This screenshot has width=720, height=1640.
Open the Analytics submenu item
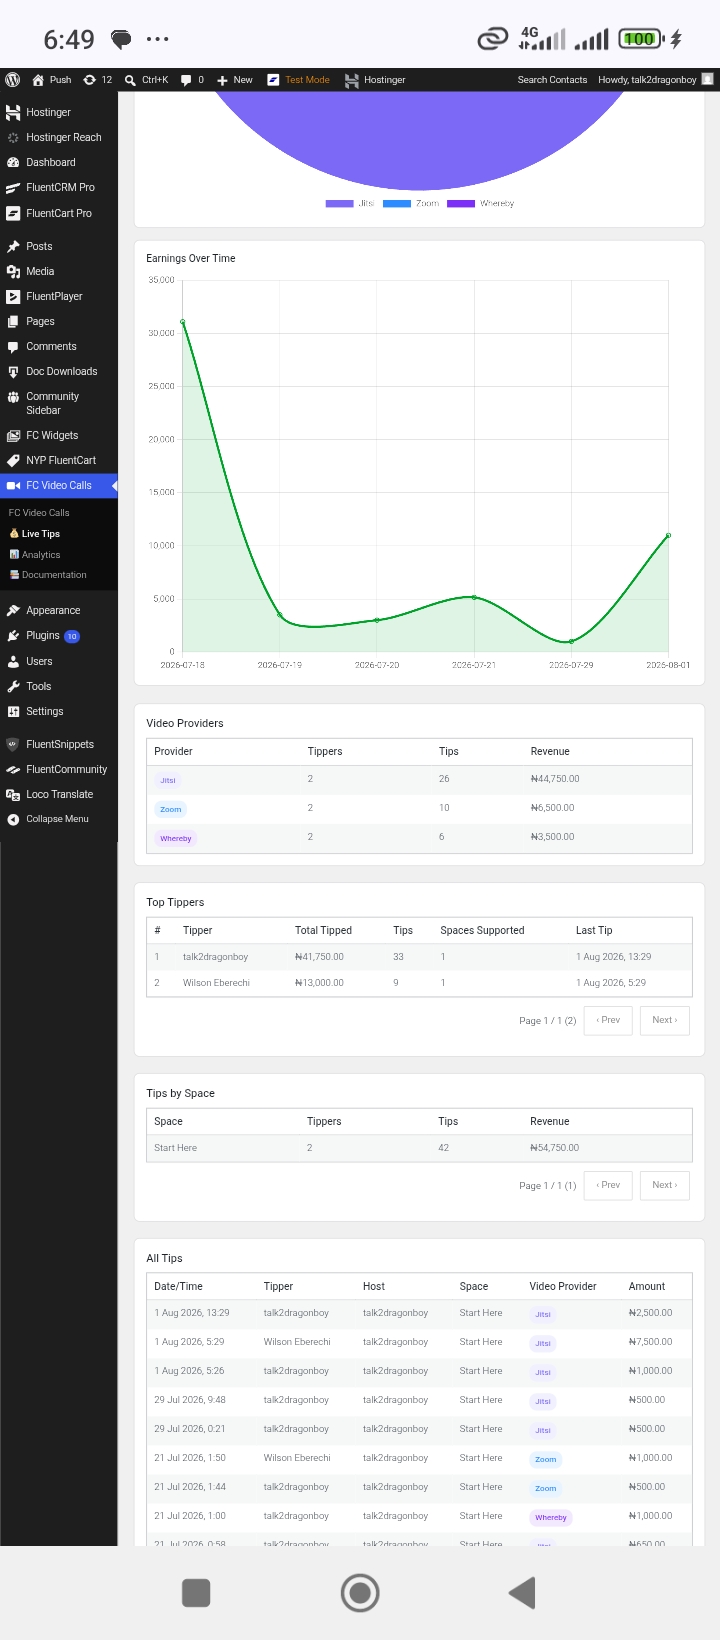pyautogui.click(x=41, y=554)
